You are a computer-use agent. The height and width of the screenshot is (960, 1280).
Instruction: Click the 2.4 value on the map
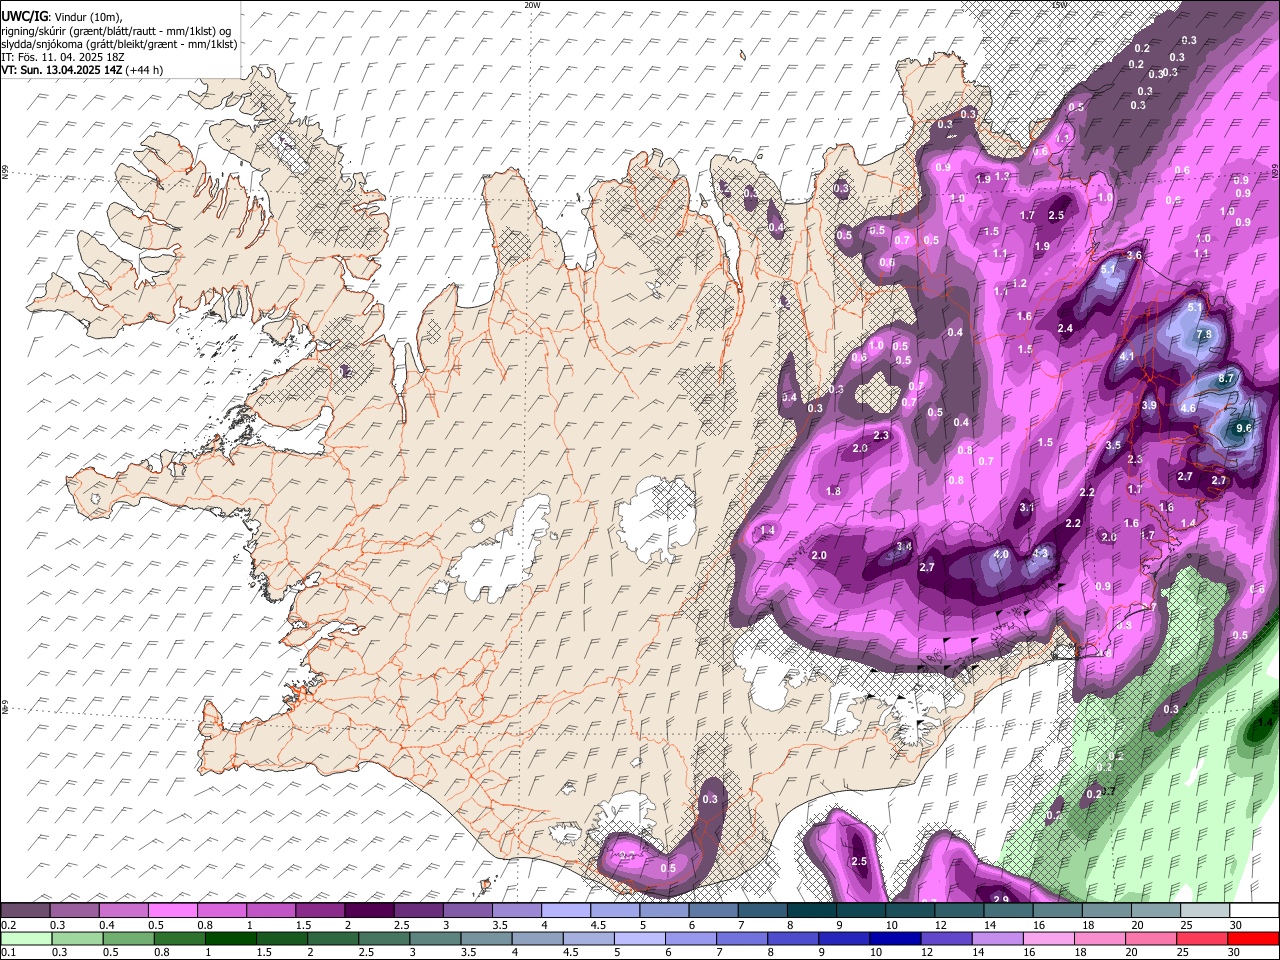pyautogui.click(x=1065, y=328)
